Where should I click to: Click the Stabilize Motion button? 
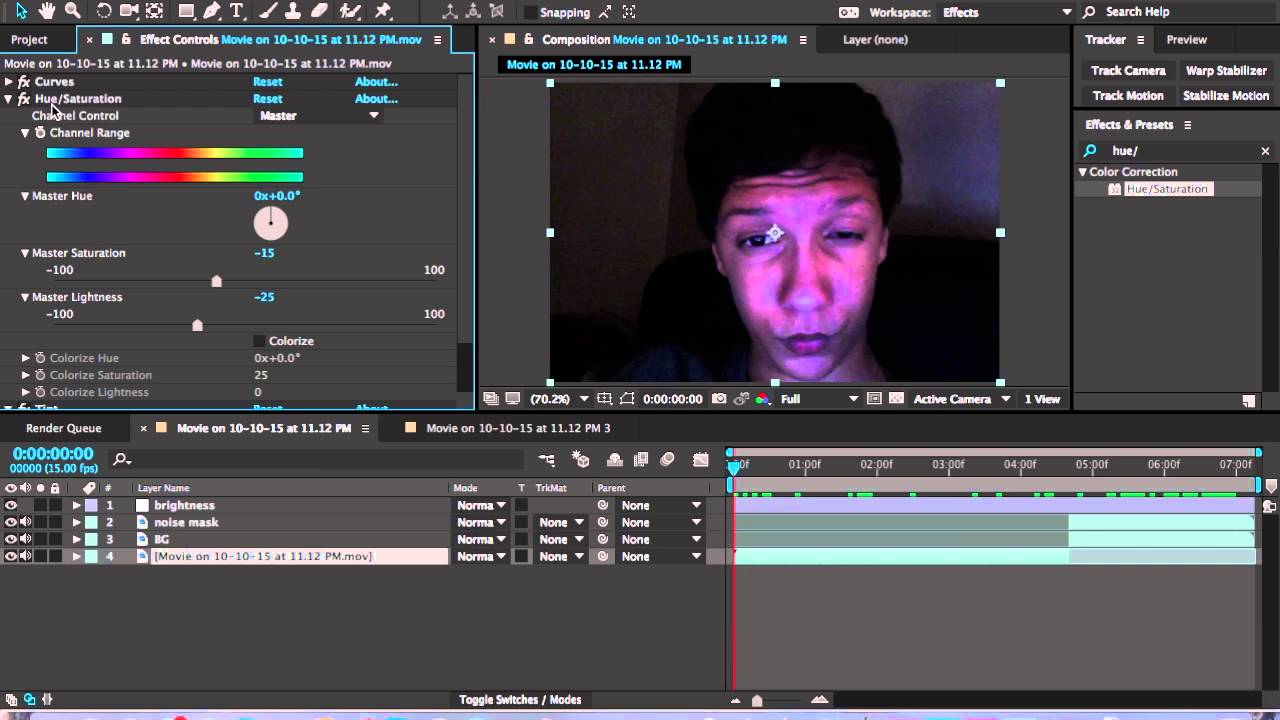tap(1226, 96)
